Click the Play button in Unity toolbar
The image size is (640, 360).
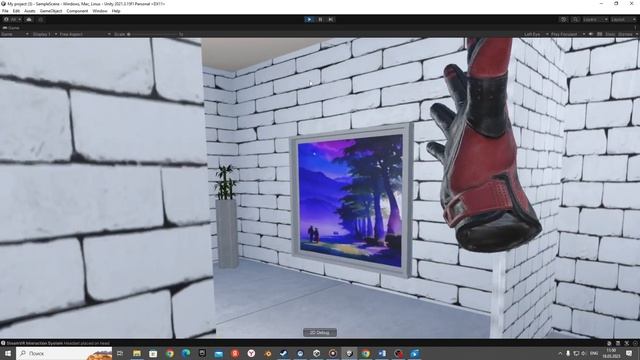point(309,19)
